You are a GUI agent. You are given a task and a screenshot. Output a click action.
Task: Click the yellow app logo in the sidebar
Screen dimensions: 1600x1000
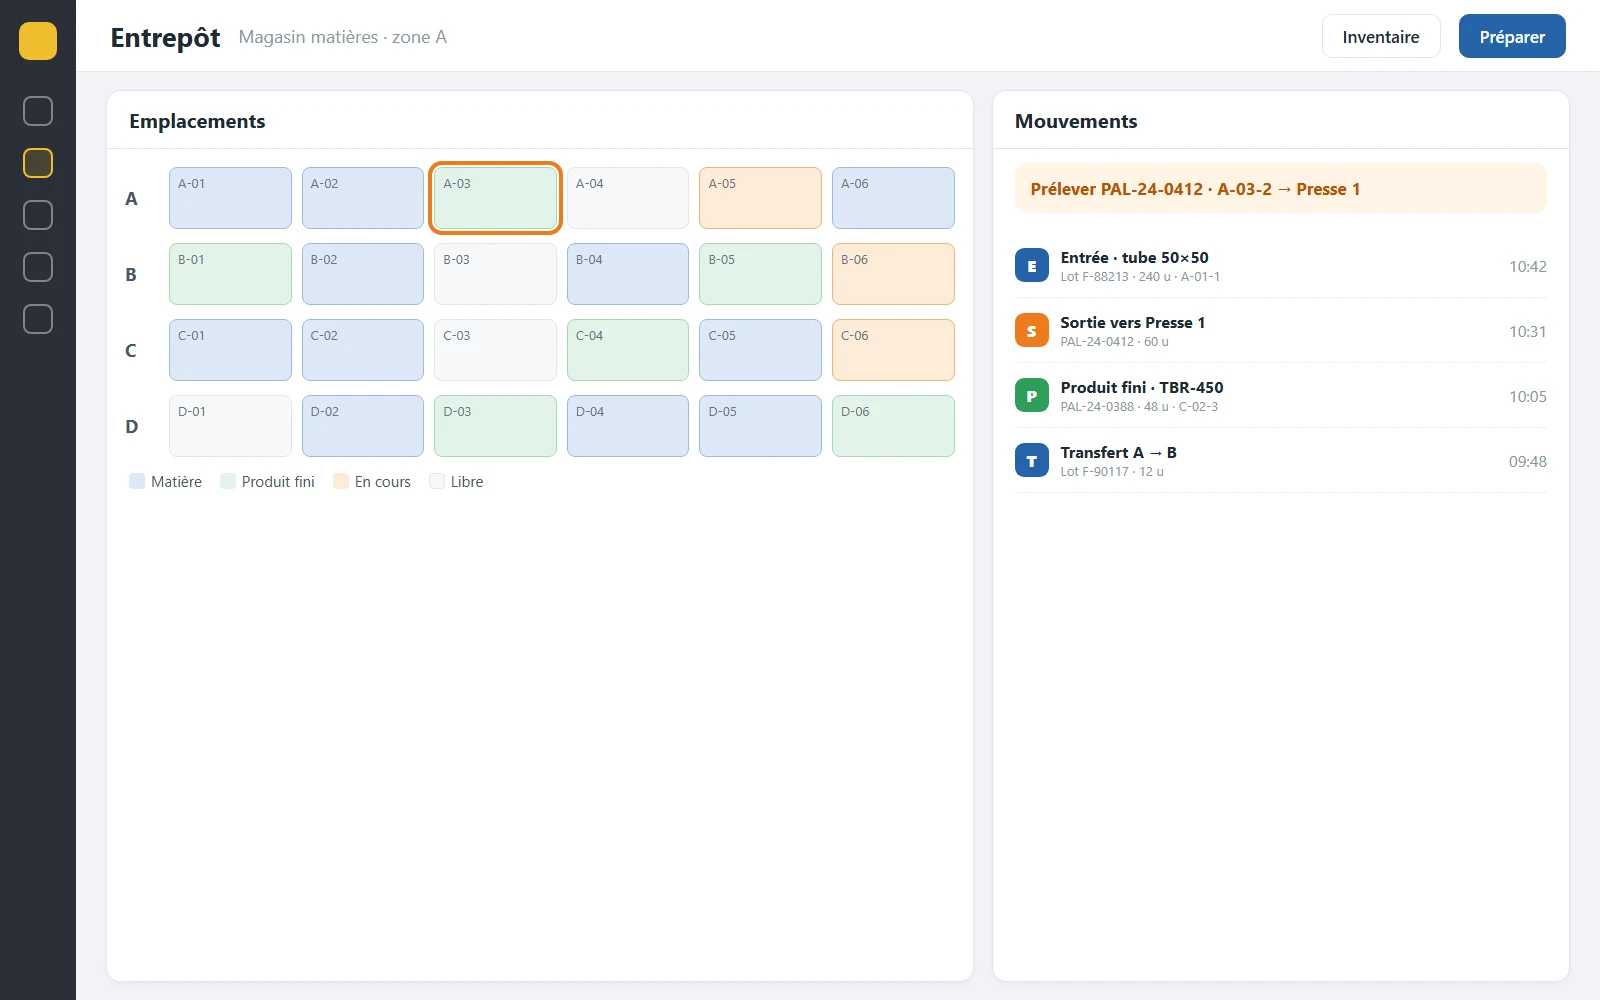(38, 41)
